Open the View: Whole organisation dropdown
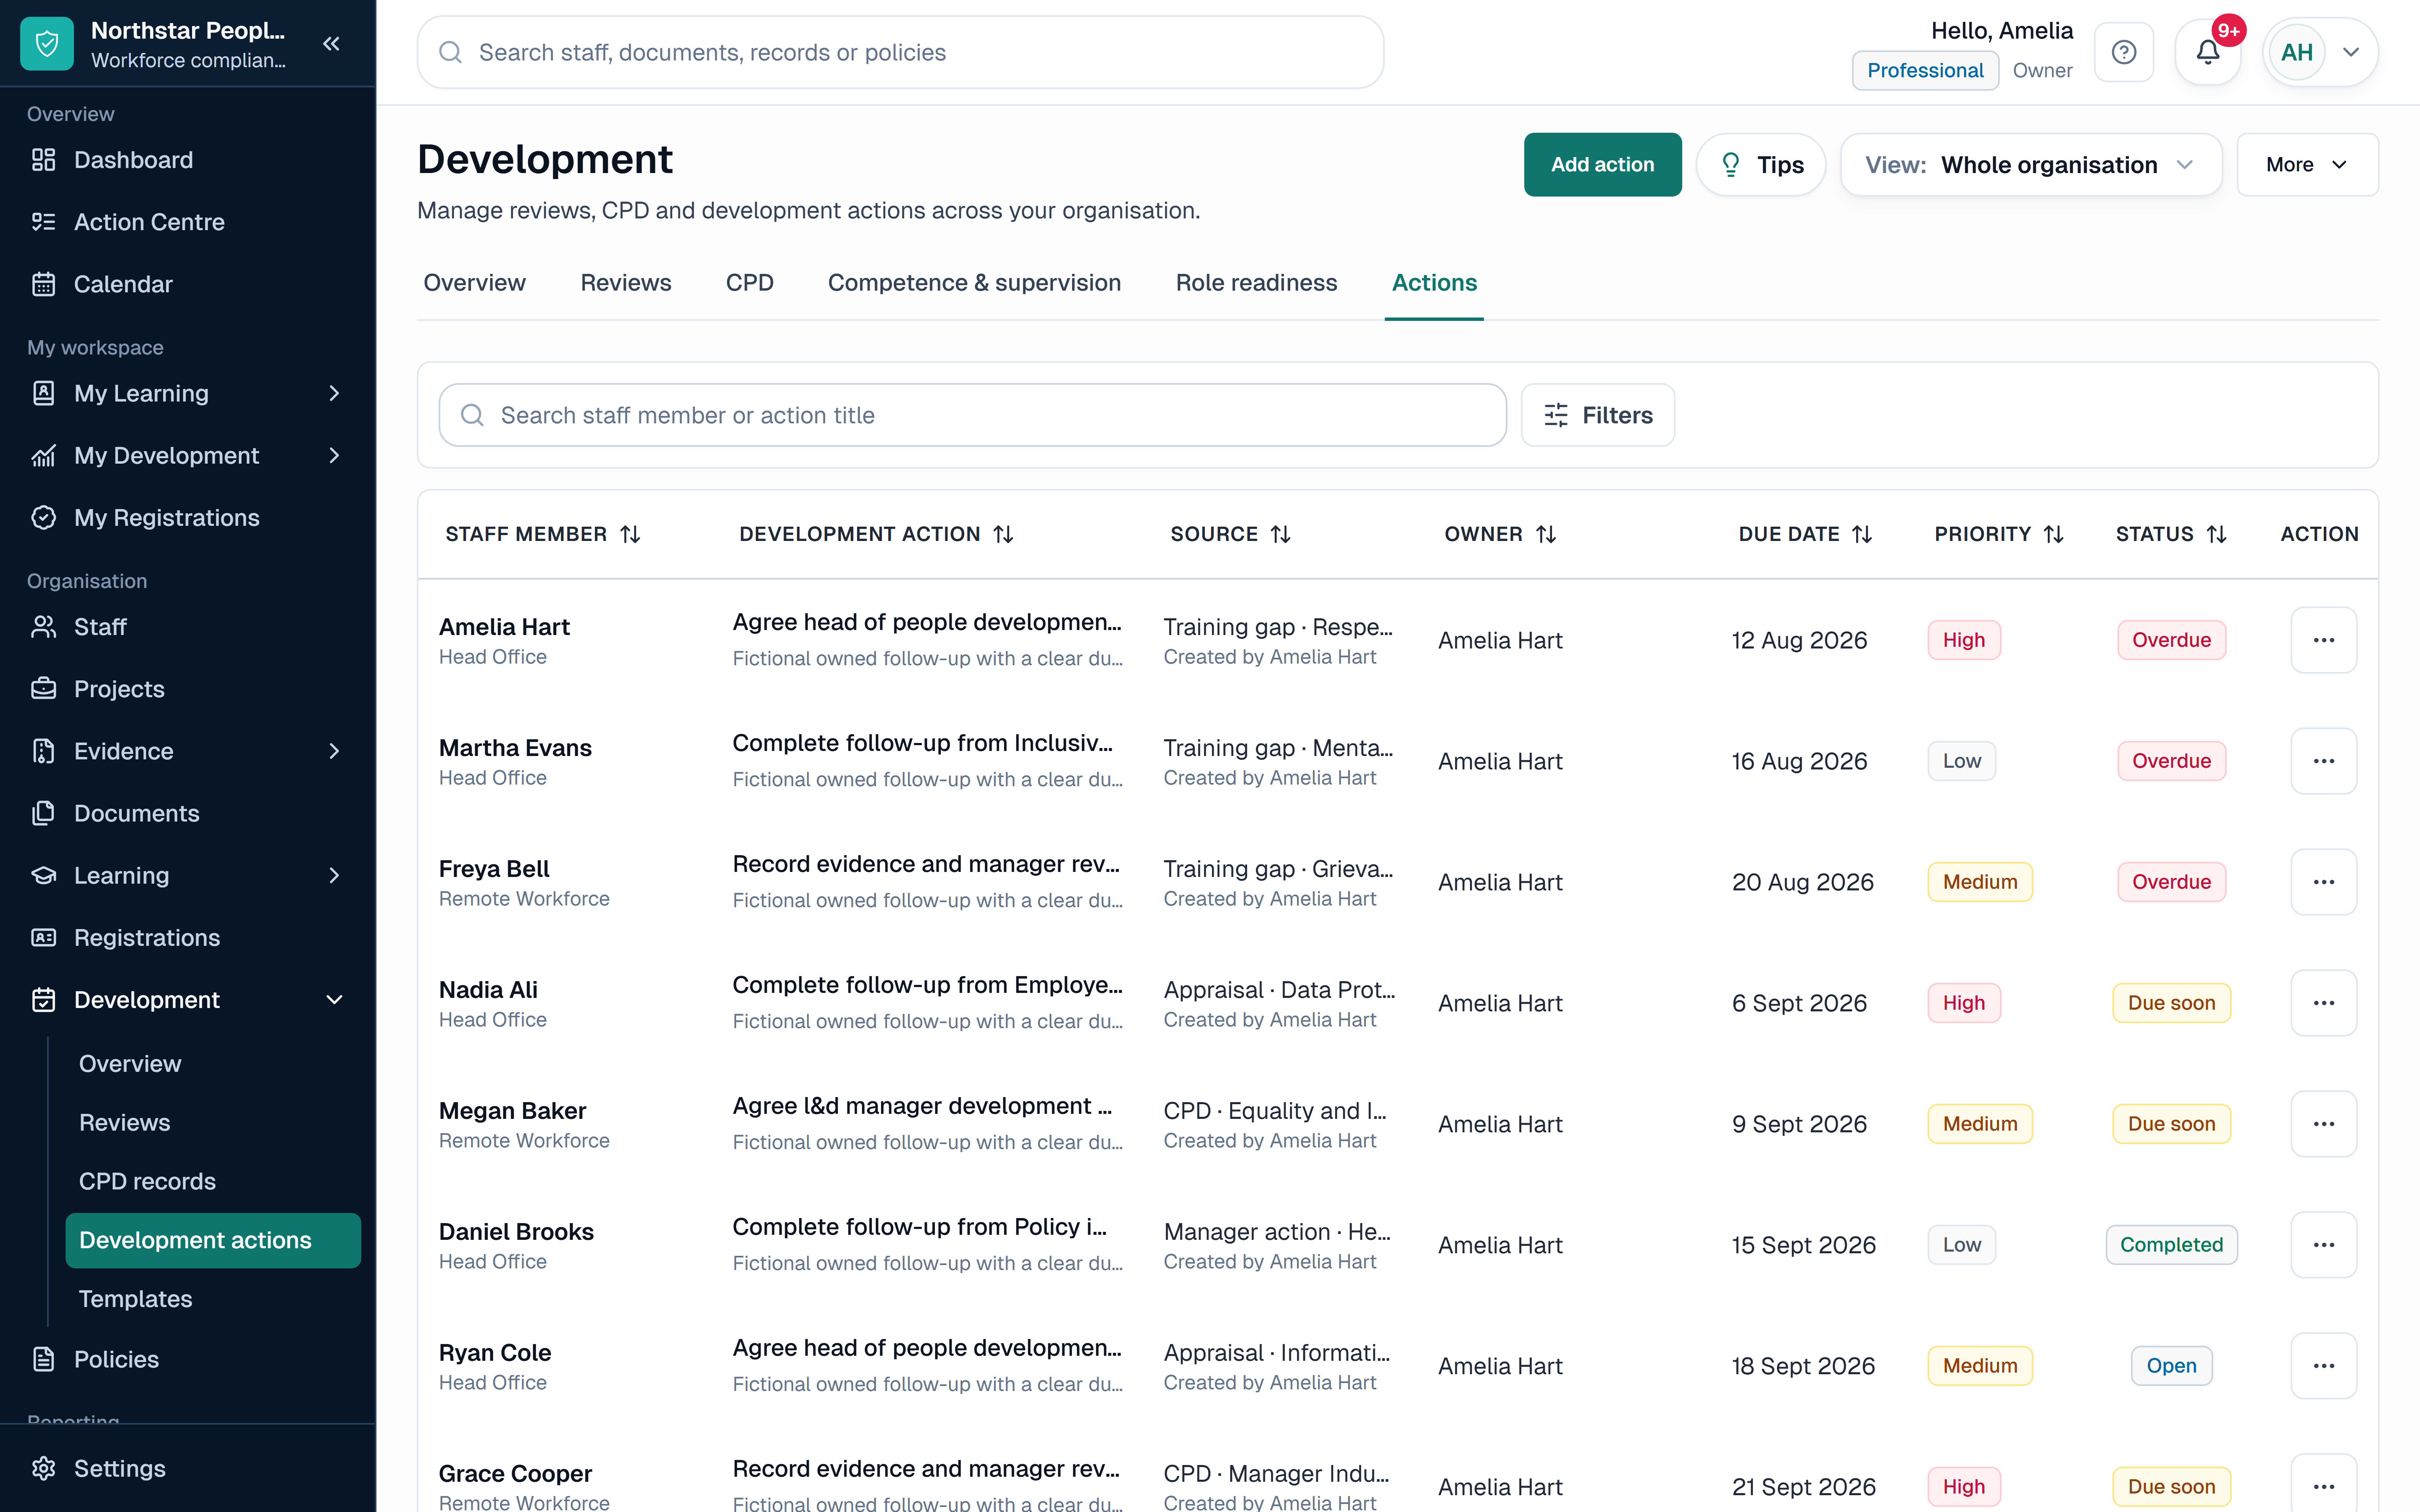The width and height of the screenshot is (2420, 1512). (2031, 165)
